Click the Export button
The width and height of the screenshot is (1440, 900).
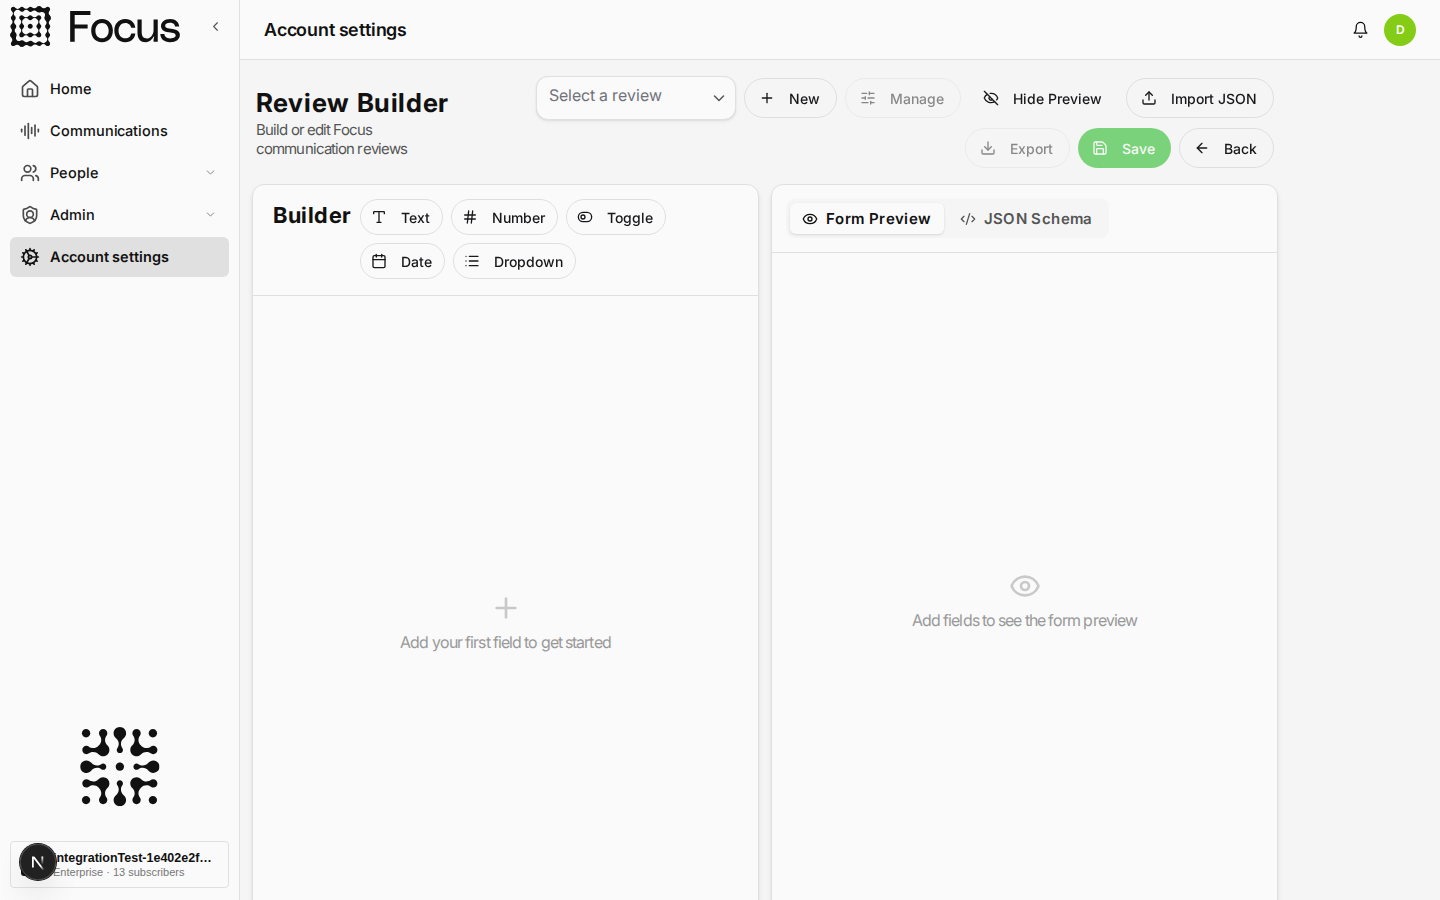(1017, 148)
